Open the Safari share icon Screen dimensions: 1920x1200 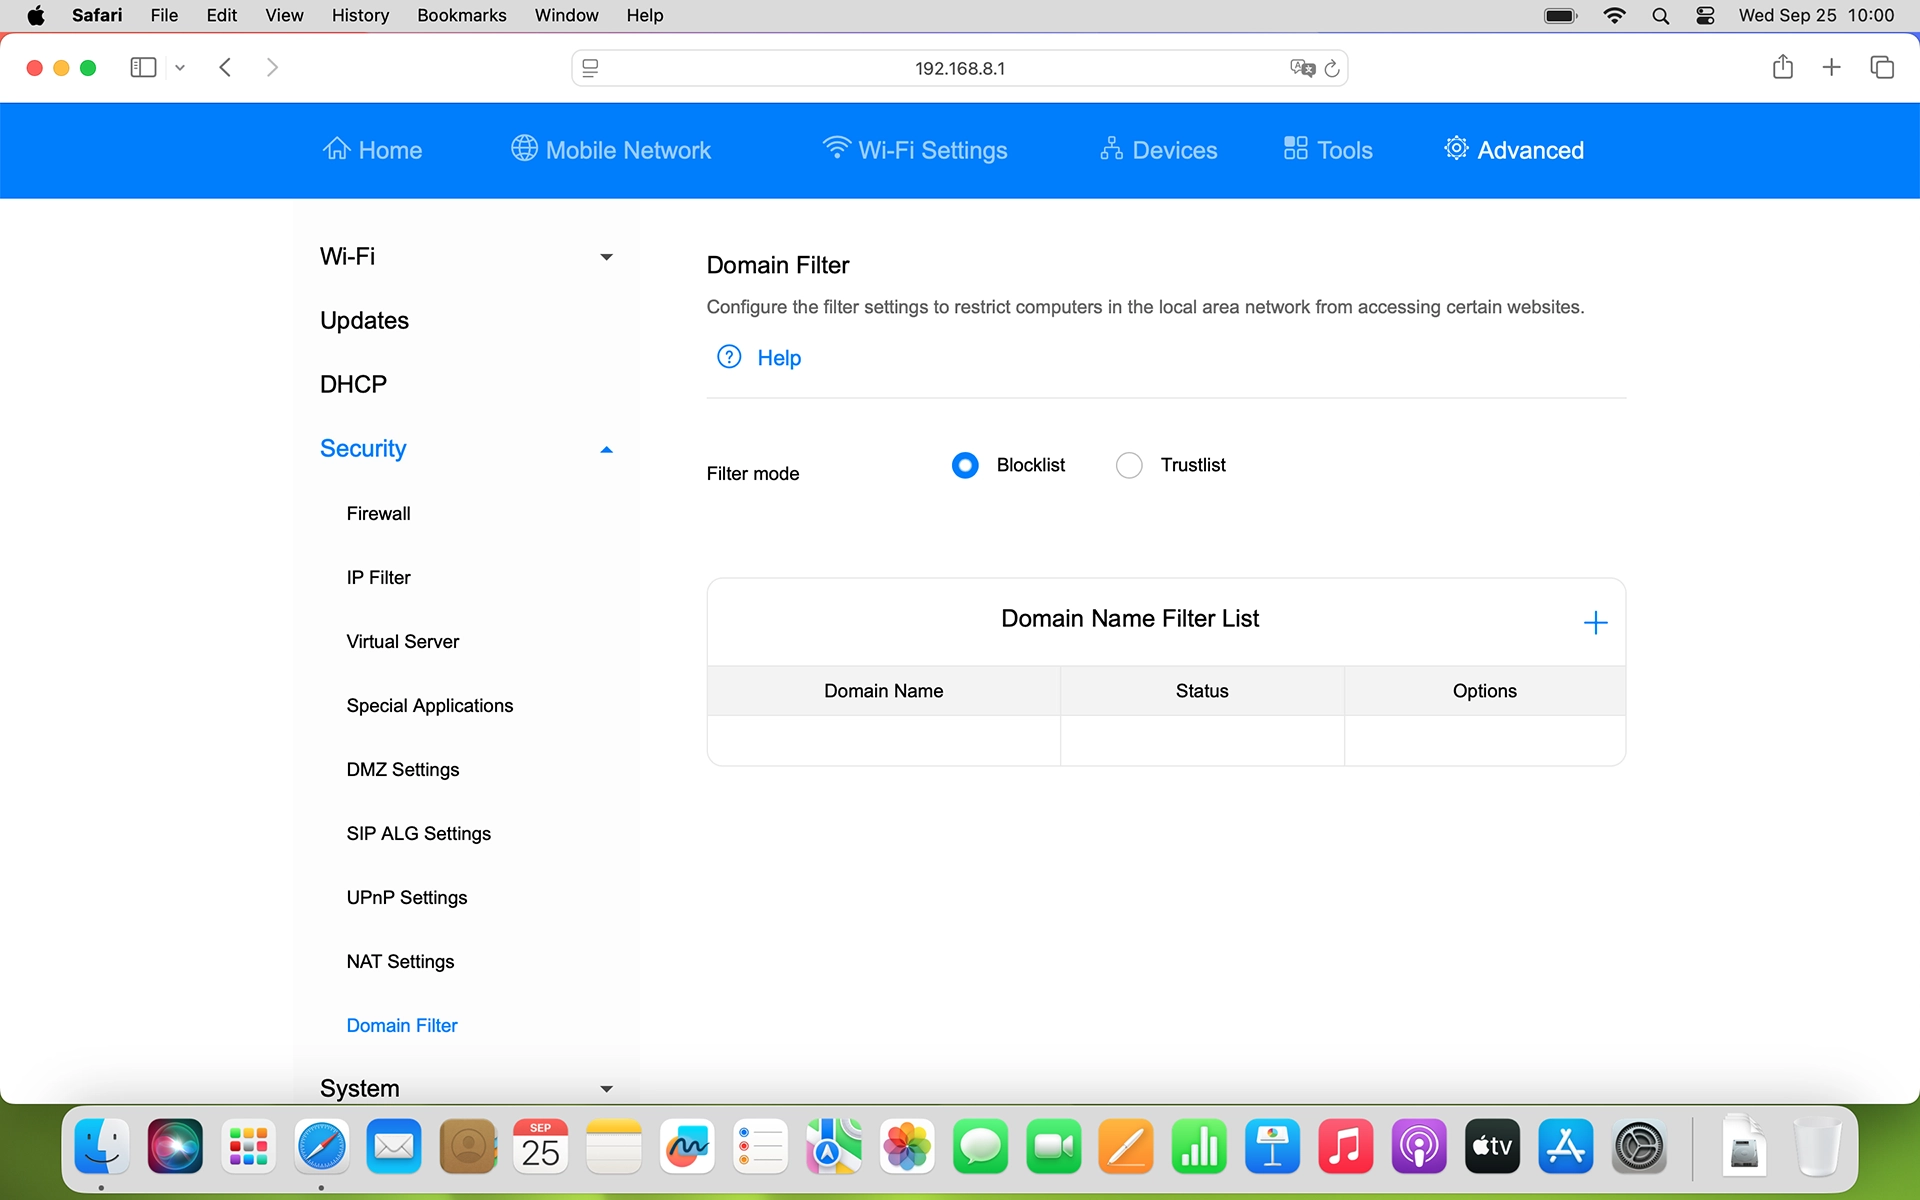(1782, 67)
